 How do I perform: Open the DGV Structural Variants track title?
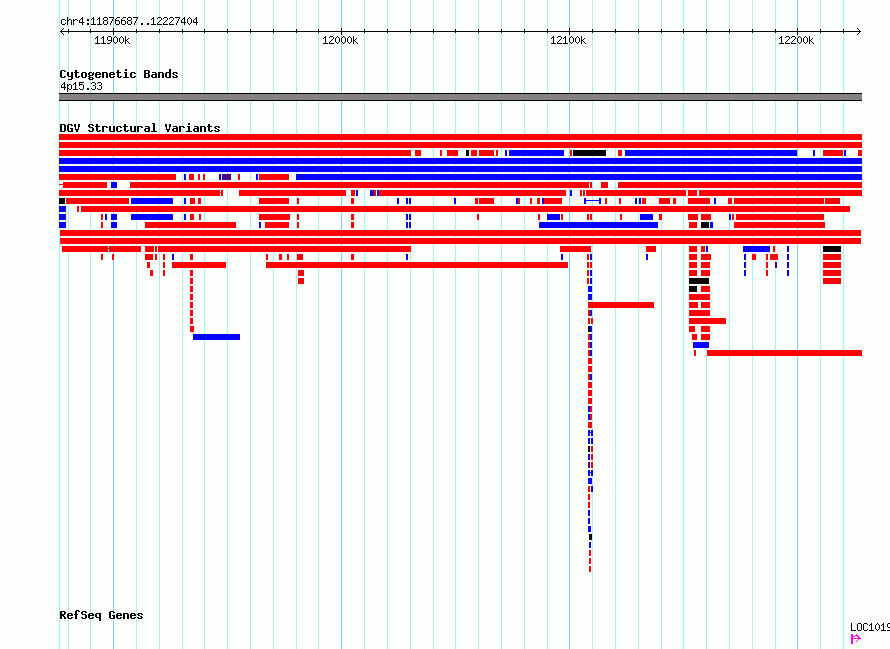(x=140, y=128)
